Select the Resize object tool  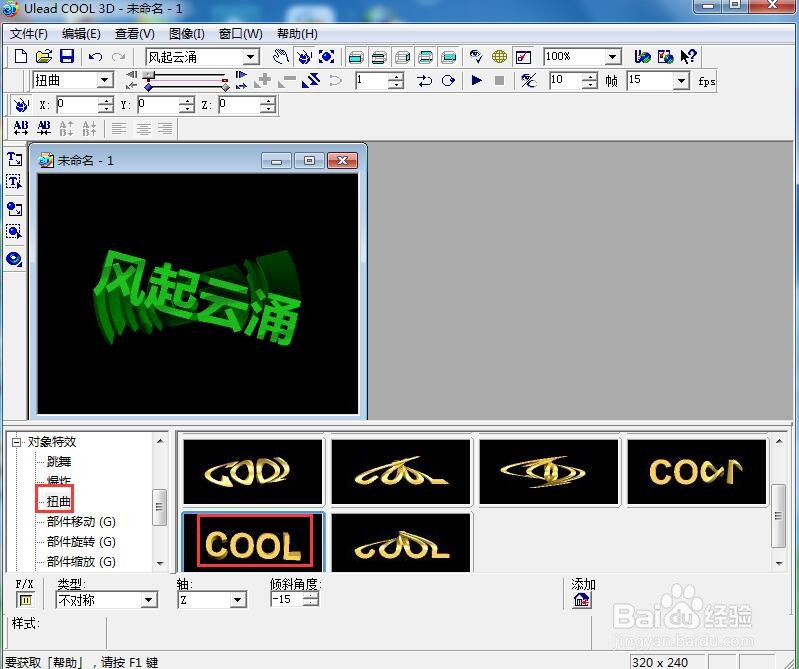(327, 57)
